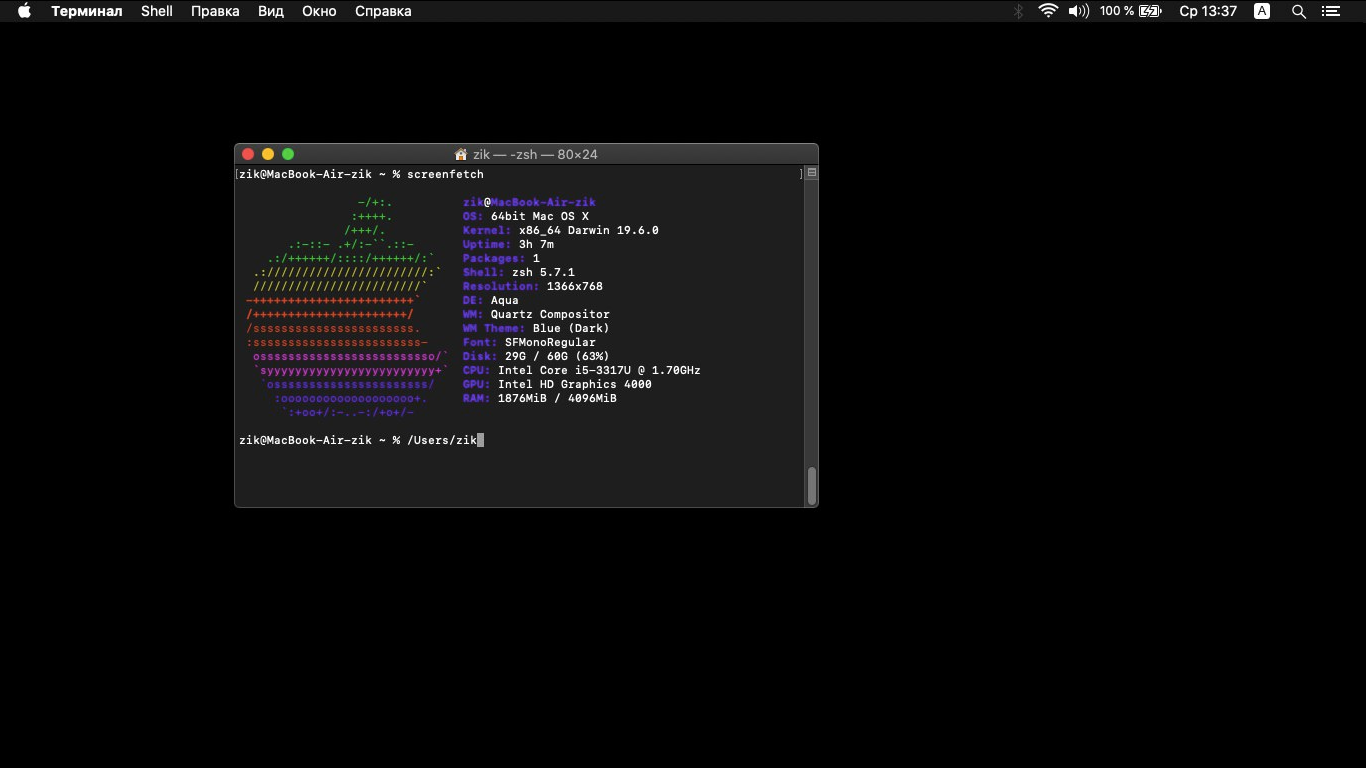Click the Terminal vertical scrollbar thumb
The width and height of the screenshot is (1366, 768).
coord(812,486)
